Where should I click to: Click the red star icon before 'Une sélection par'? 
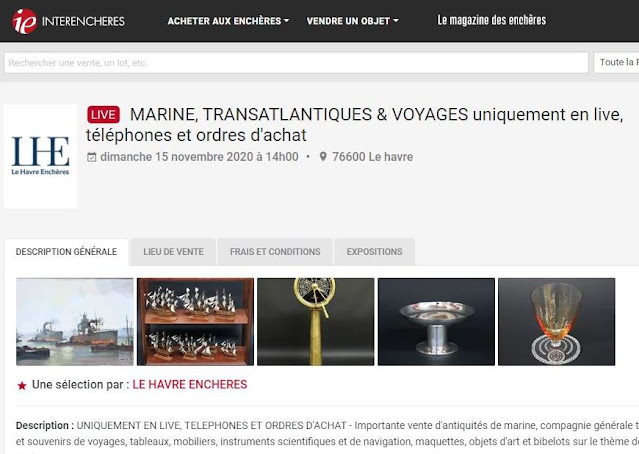click(22, 386)
